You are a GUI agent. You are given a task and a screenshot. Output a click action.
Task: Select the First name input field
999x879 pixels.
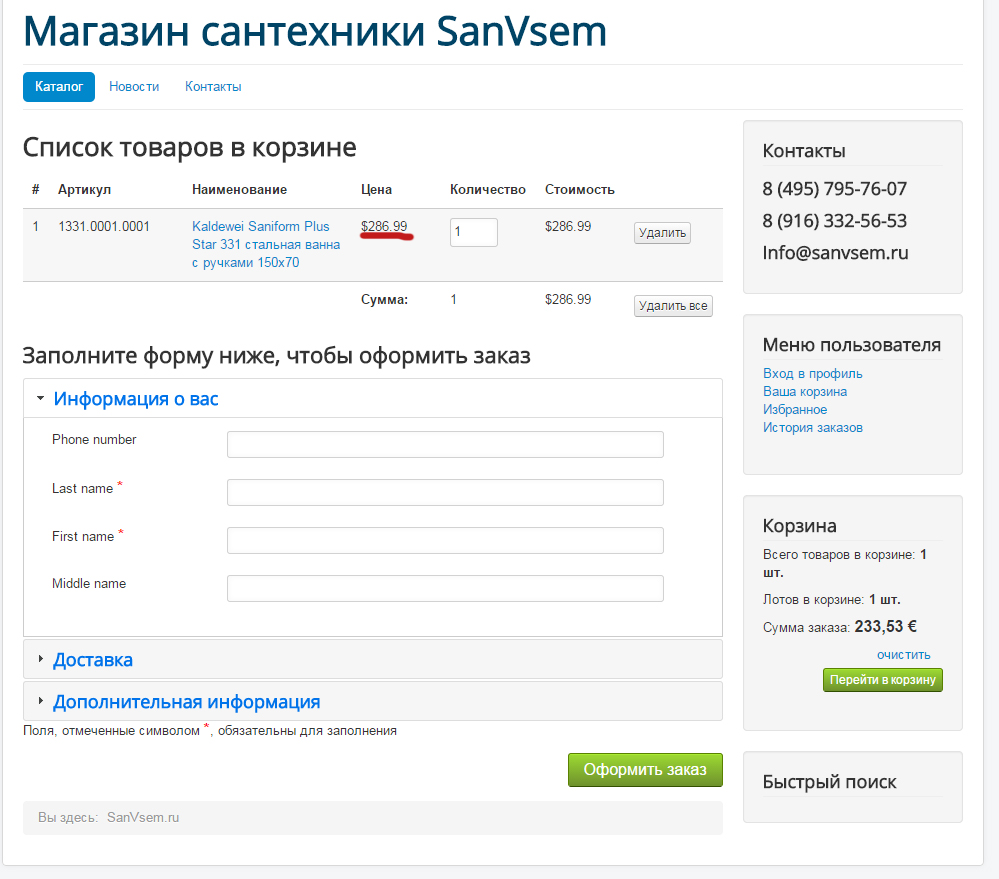(445, 540)
